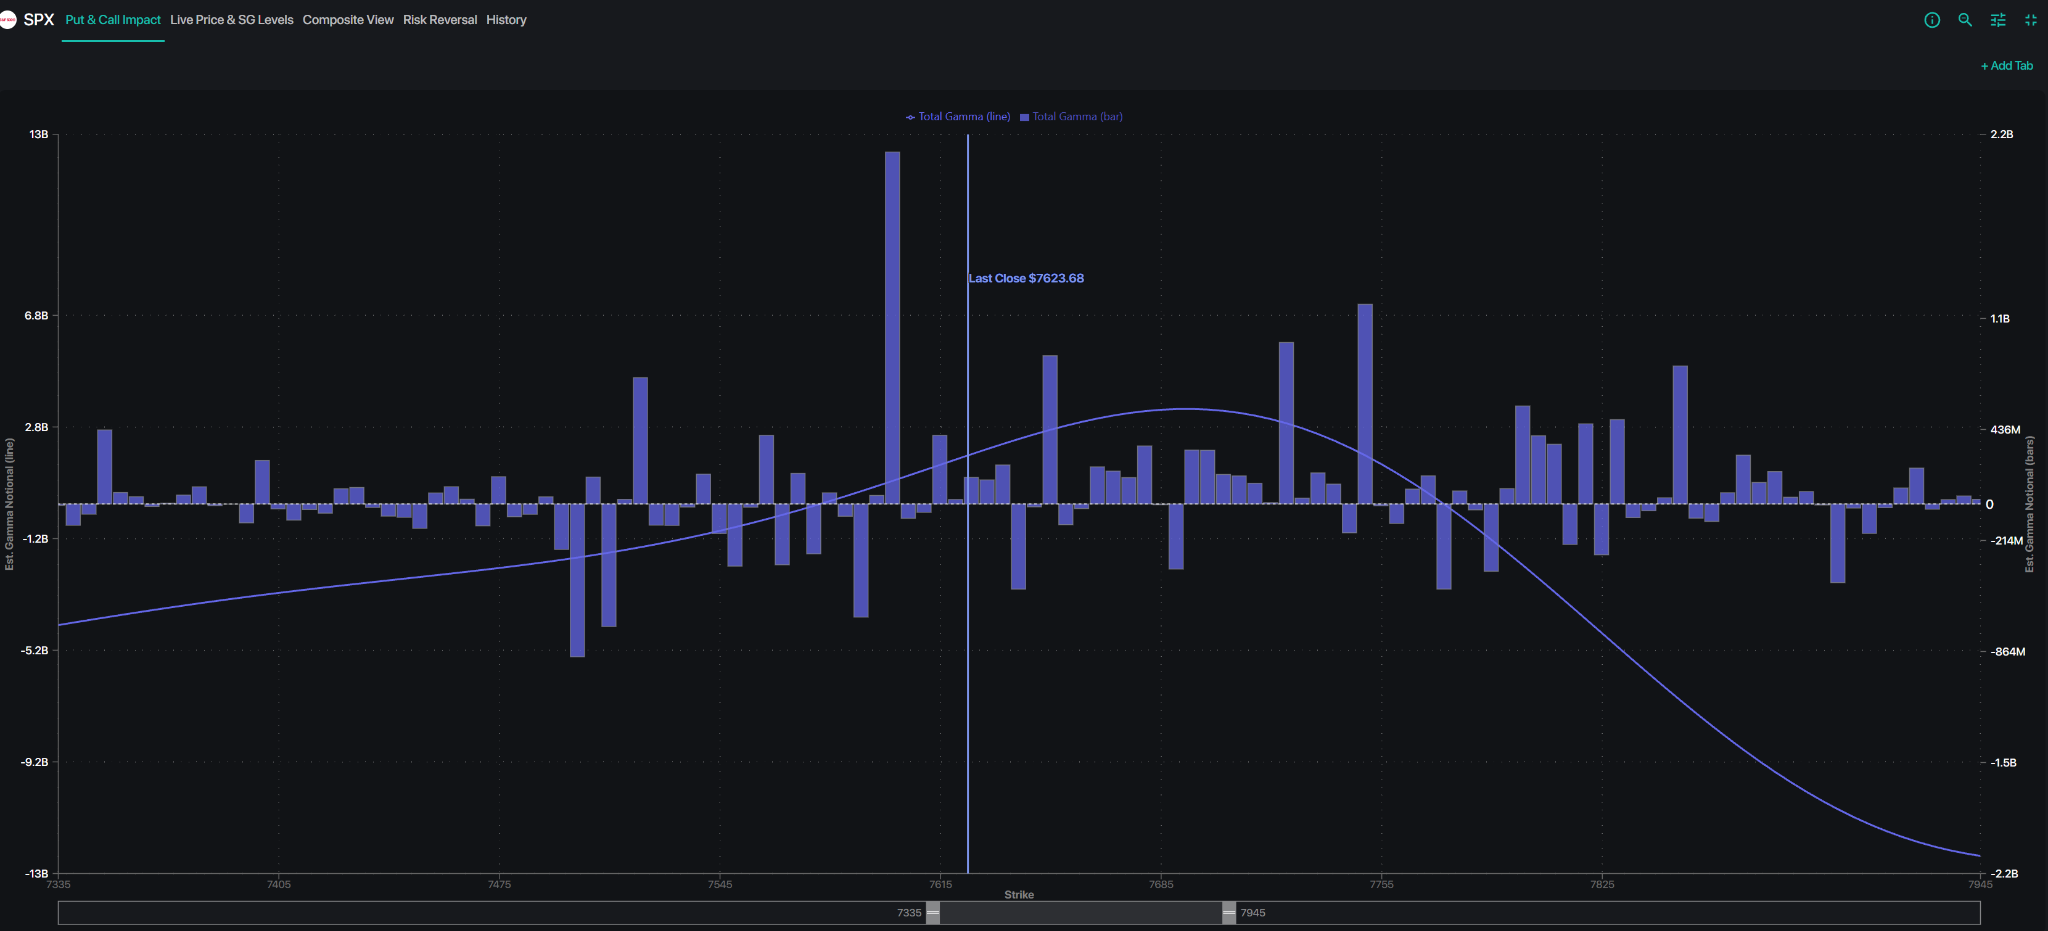Toggle Total Gamma (bar) legend series
This screenshot has width=2048, height=931.
click(1071, 117)
